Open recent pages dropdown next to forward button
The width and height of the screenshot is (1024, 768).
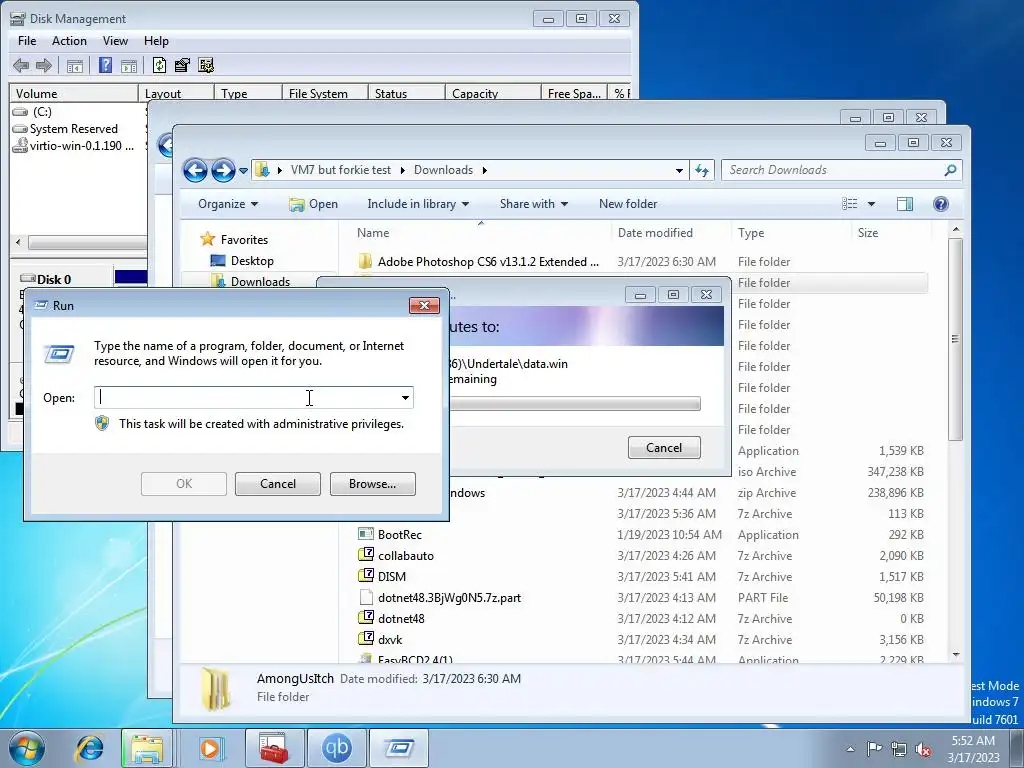(244, 170)
